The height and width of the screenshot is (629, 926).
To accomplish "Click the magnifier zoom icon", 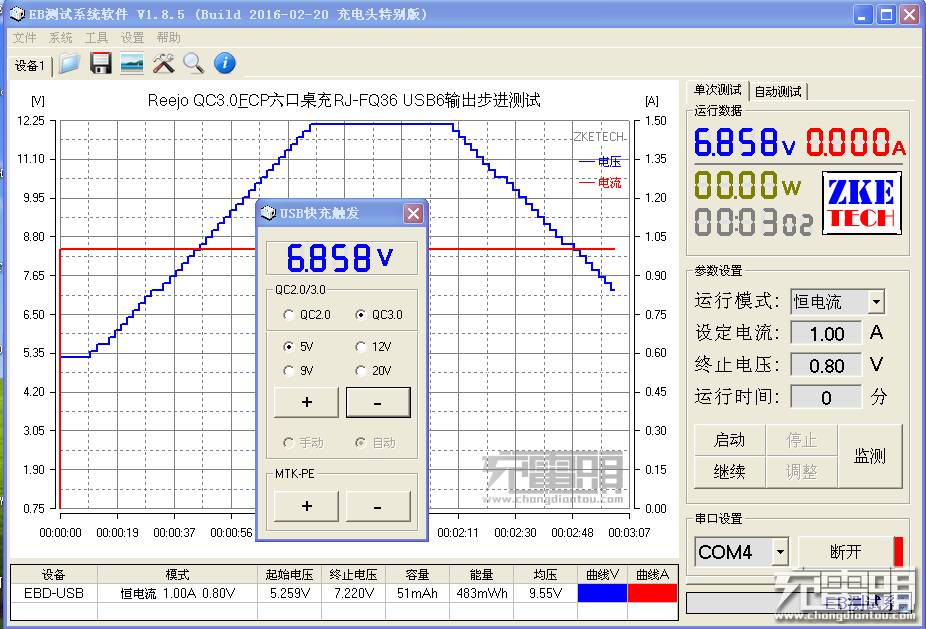I will point(193,63).
